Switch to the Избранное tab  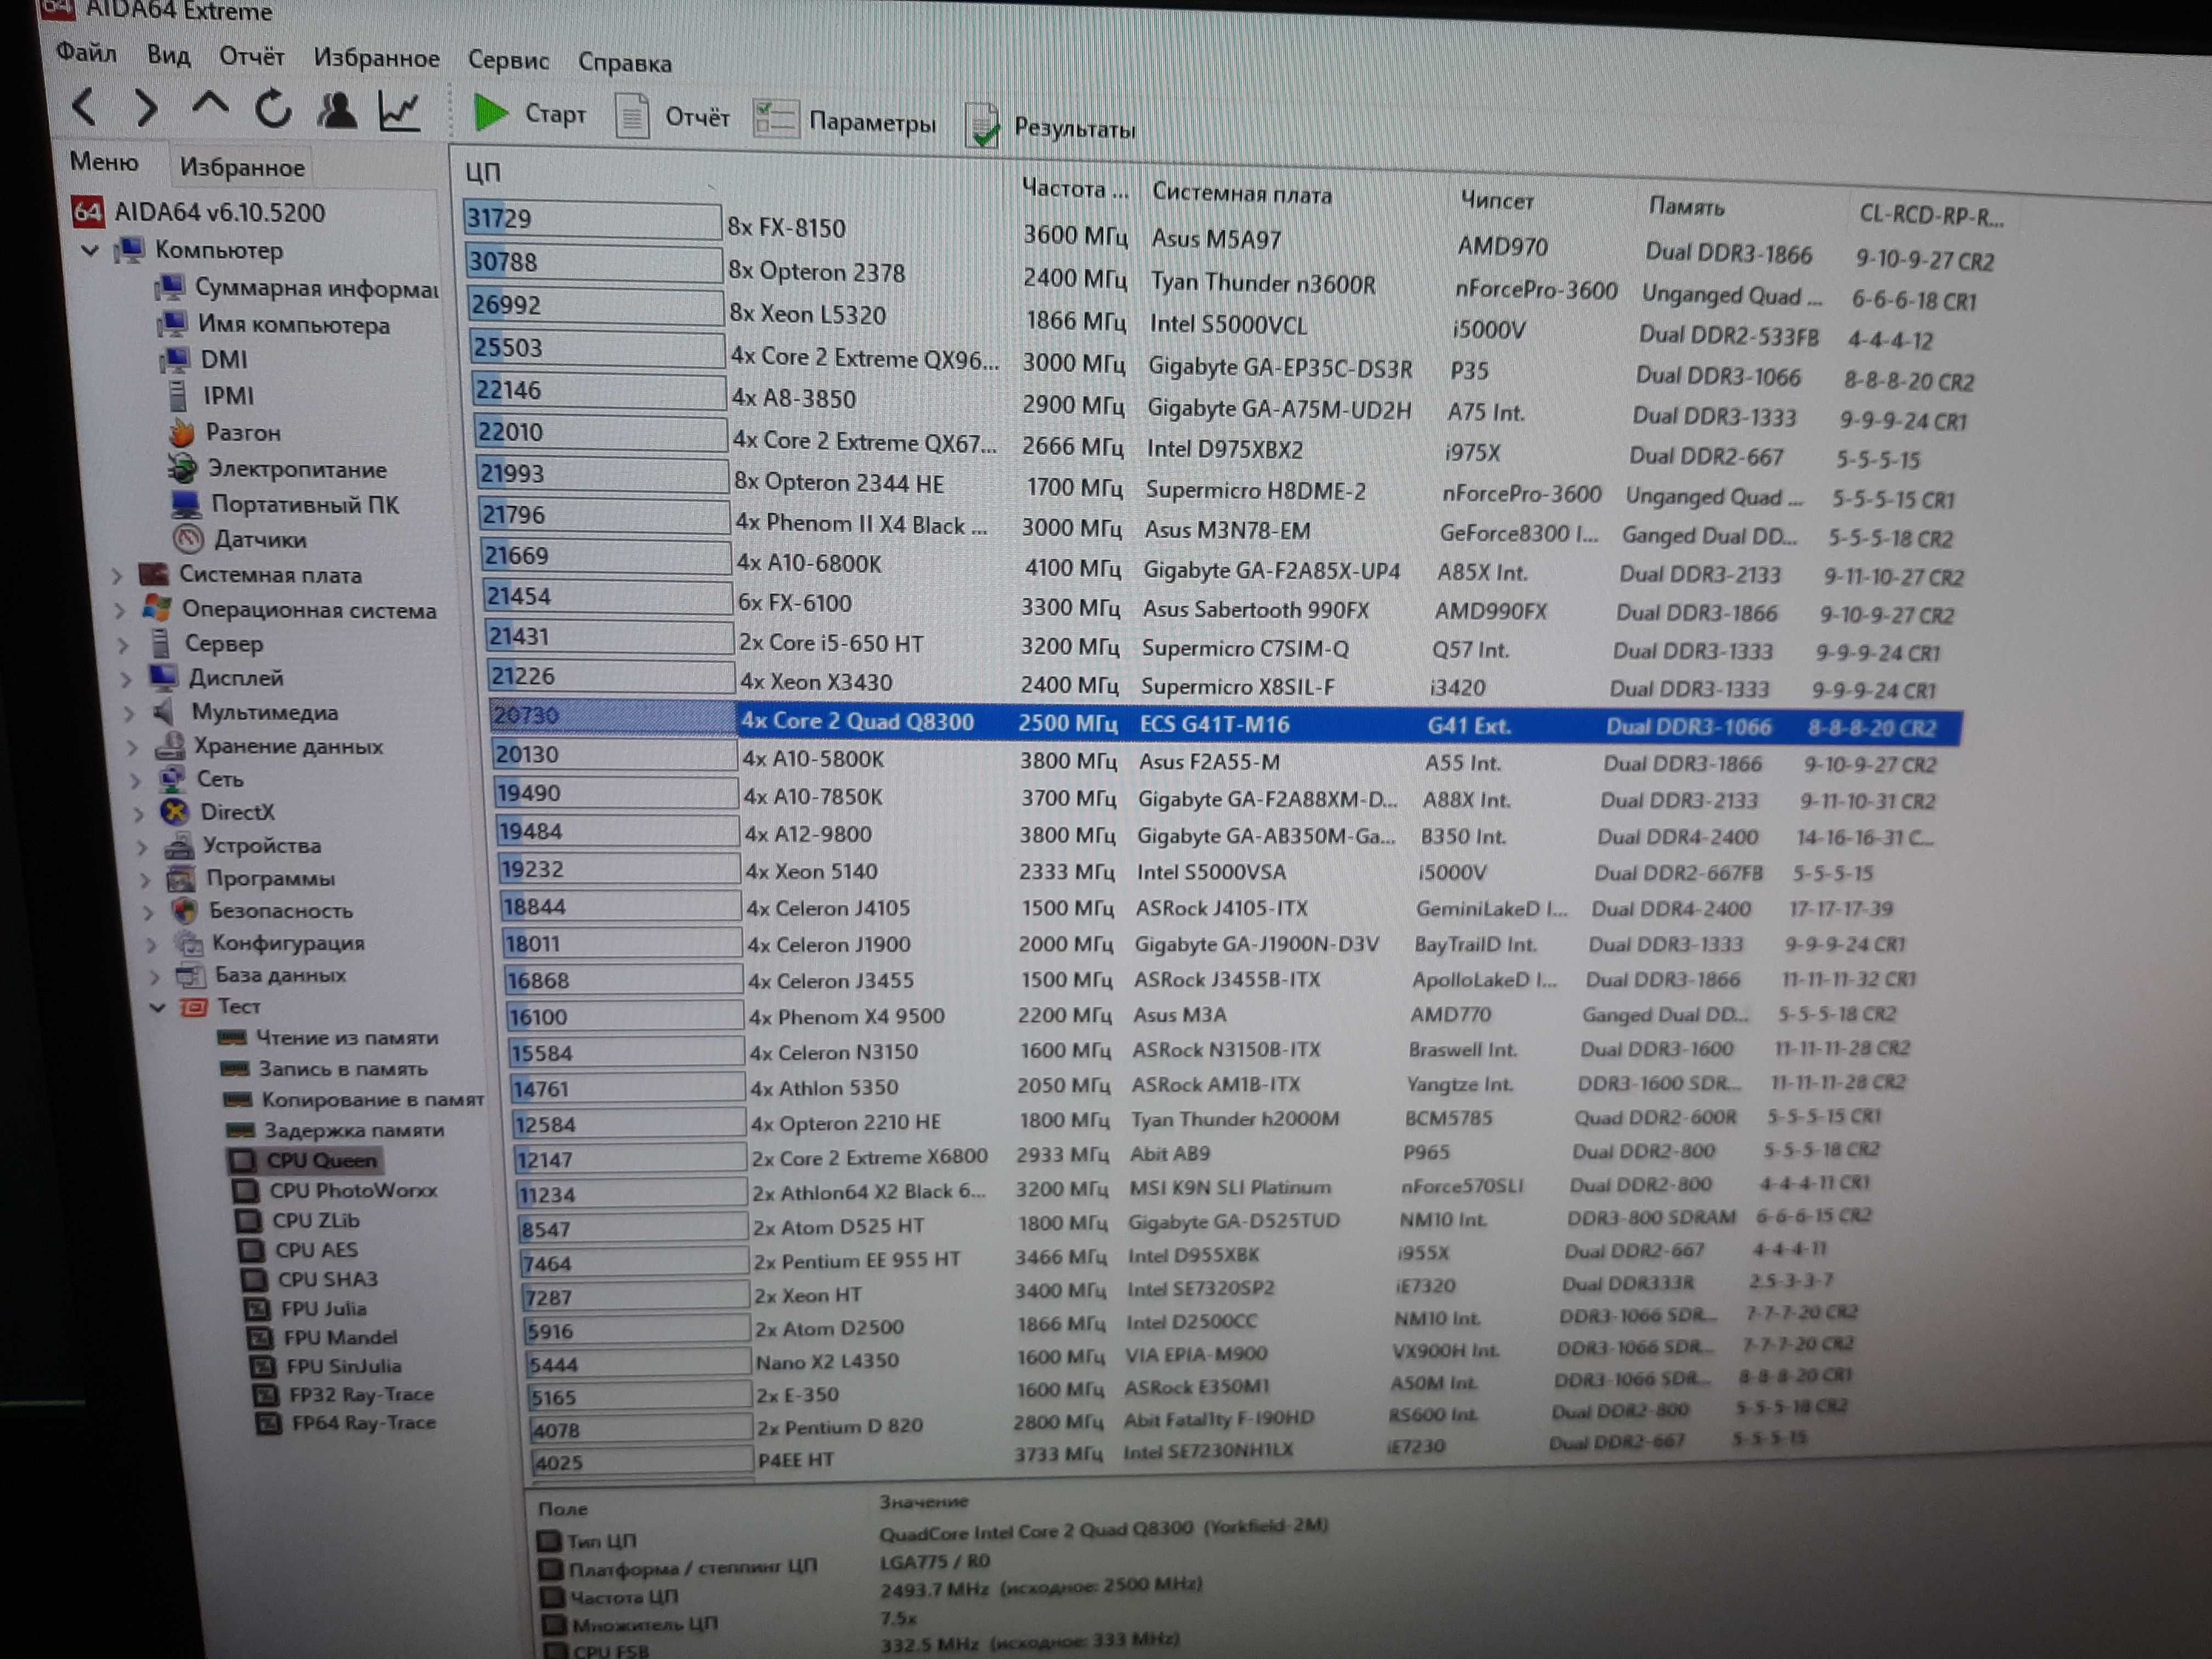[x=242, y=167]
